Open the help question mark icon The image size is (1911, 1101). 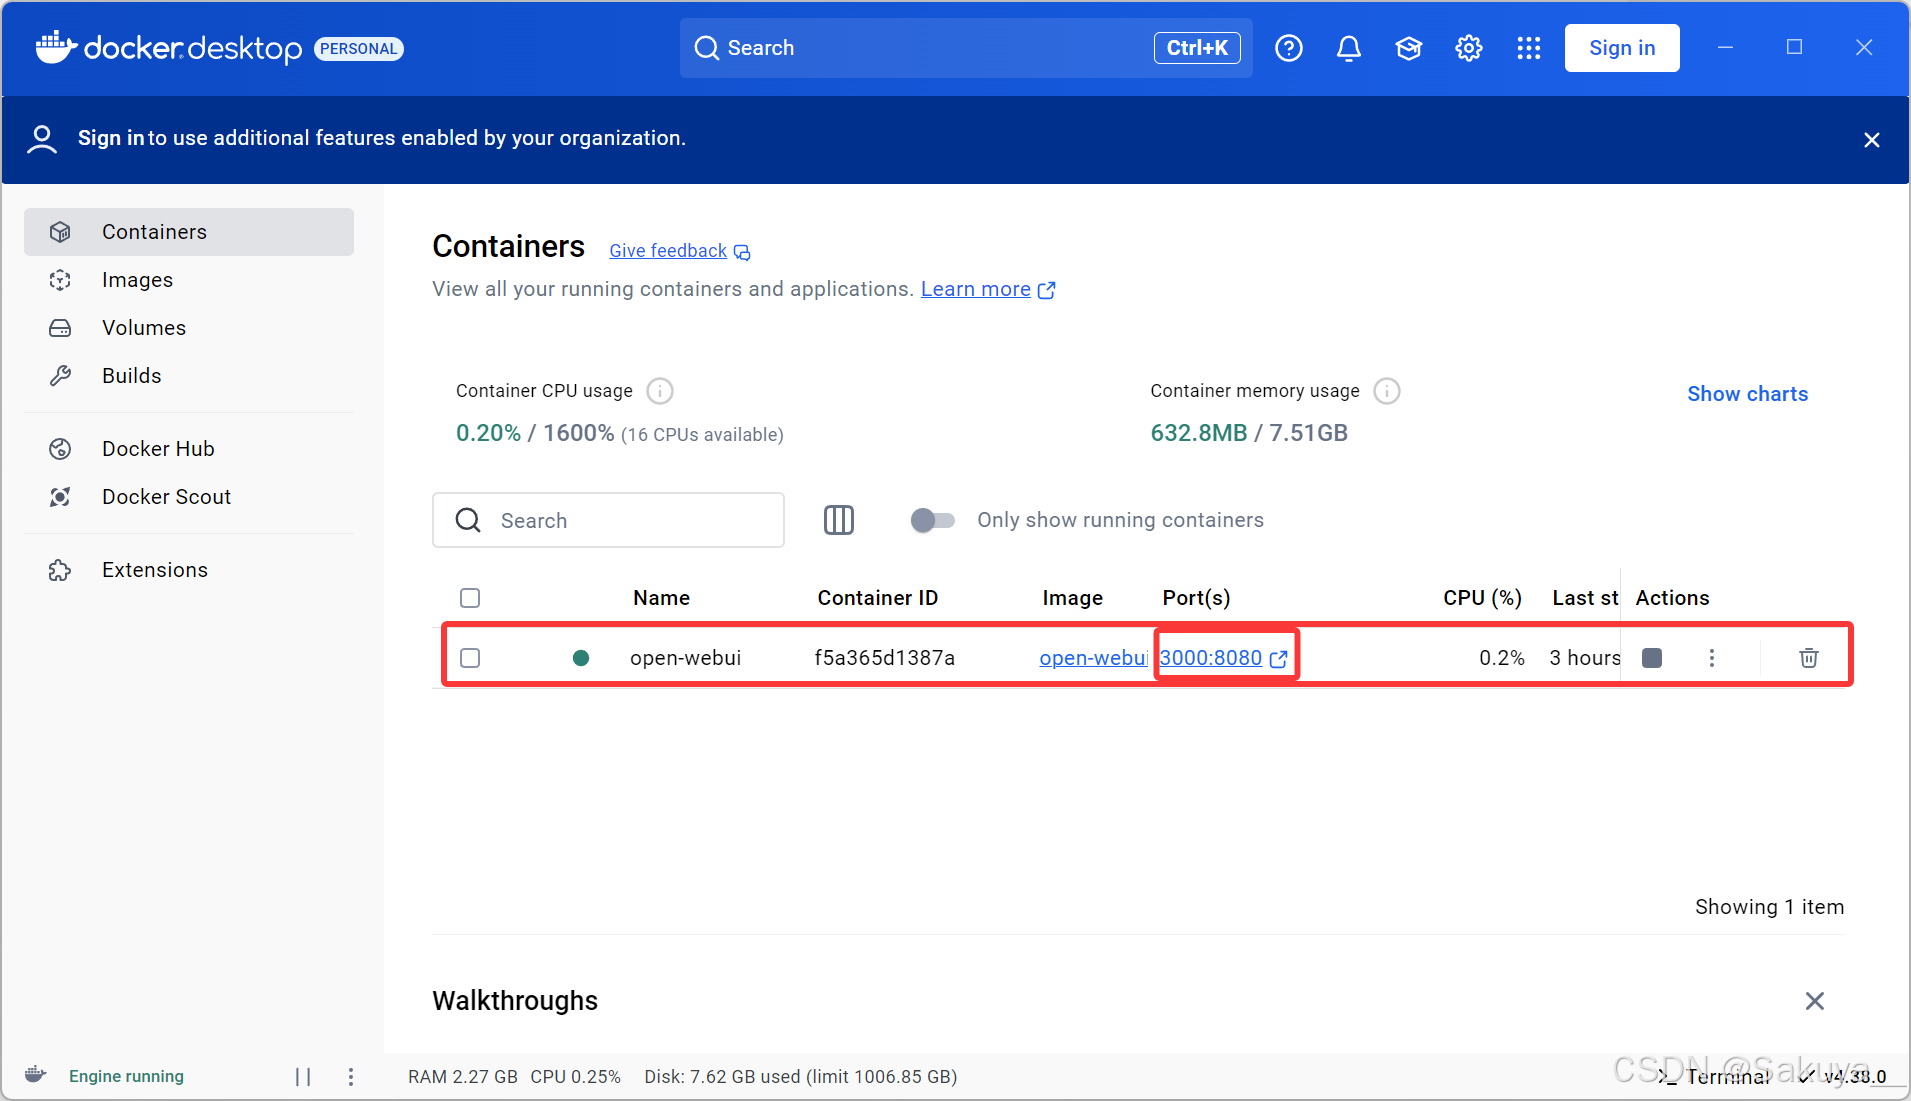(1289, 48)
